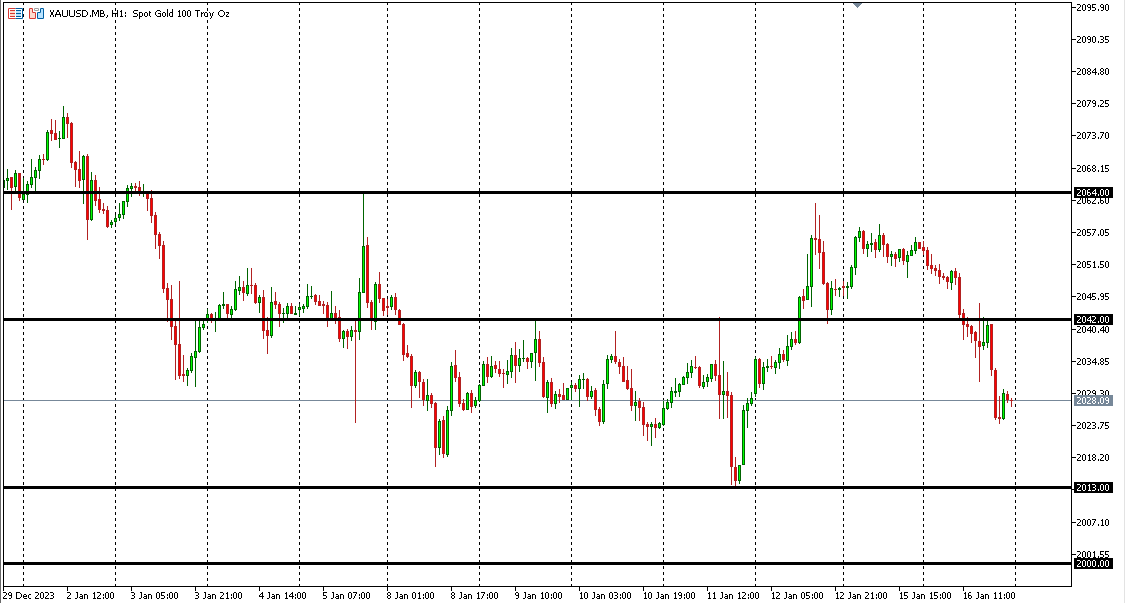Click the 2013.00 price tag on scale
Image resolution: width=1125 pixels, height=603 pixels.
pyautogui.click(x=1092, y=488)
